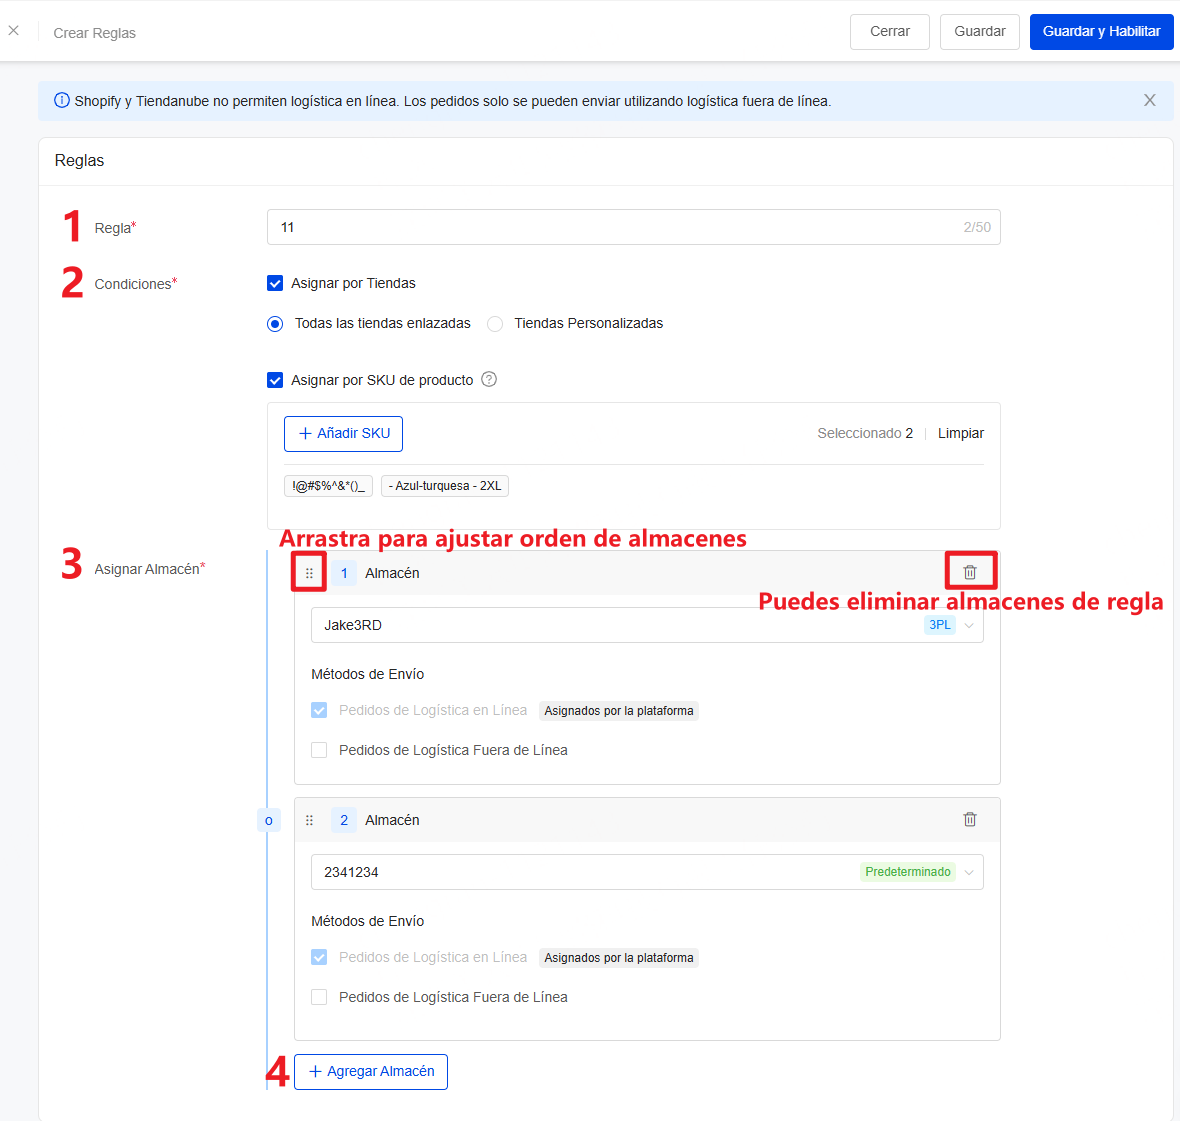Viewport: 1180px width, 1121px height.
Task: Select Tiendas Personalizadas option
Action: pos(495,323)
